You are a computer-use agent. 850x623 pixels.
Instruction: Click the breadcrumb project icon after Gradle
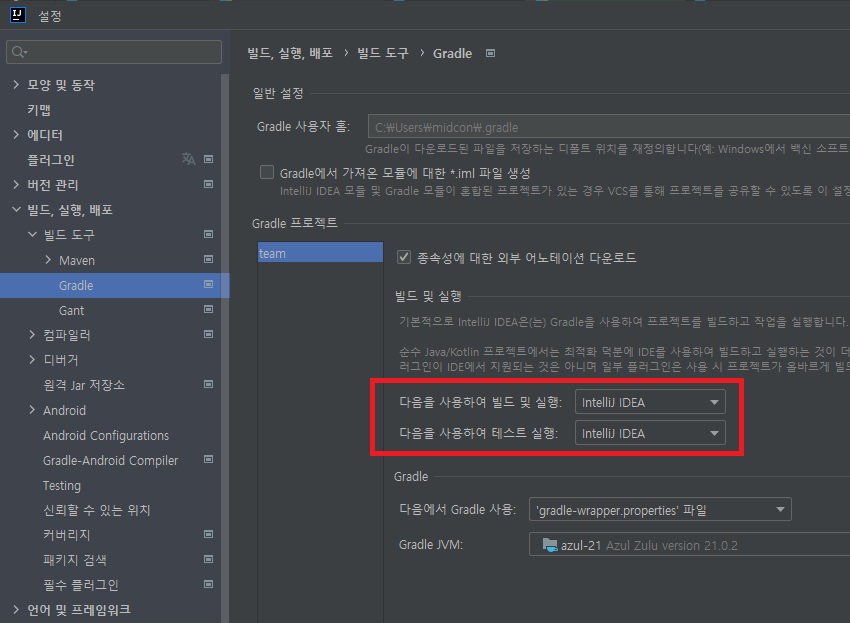click(x=491, y=53)
